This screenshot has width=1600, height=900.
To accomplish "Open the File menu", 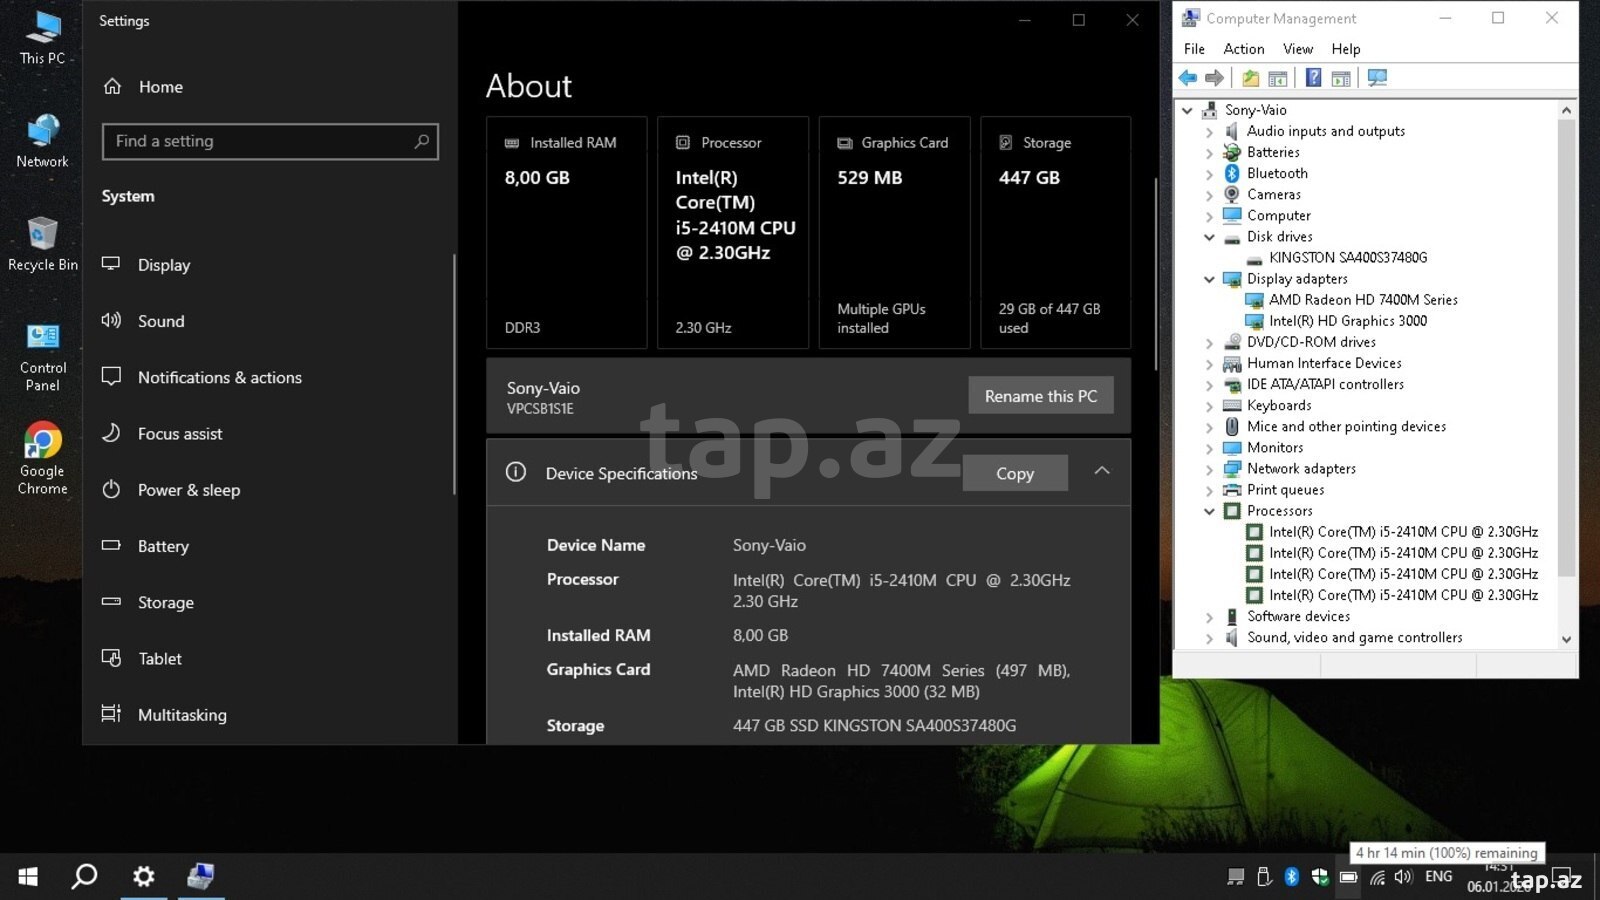I will (x=1194, y=49).
